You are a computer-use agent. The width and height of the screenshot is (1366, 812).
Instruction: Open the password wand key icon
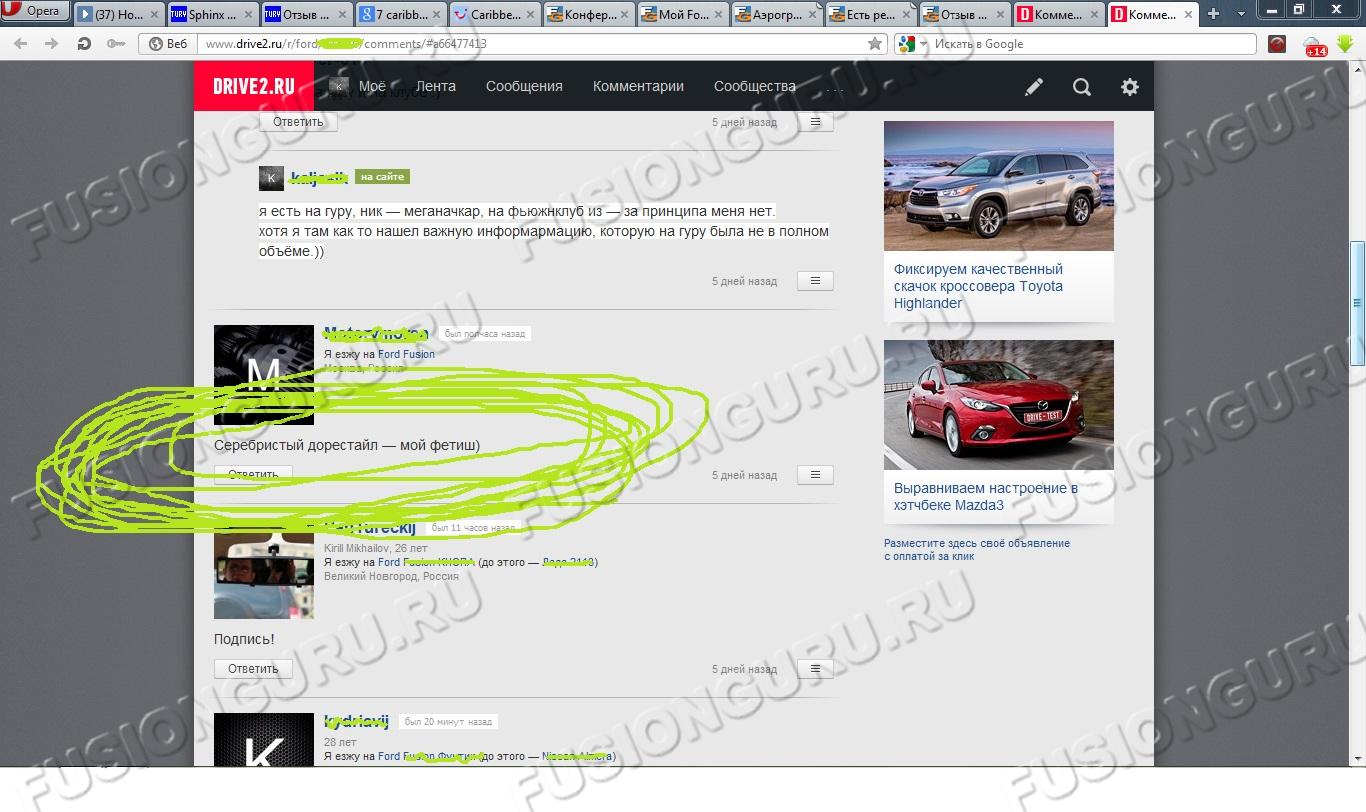pyautogui.click(x=116, y=44)
